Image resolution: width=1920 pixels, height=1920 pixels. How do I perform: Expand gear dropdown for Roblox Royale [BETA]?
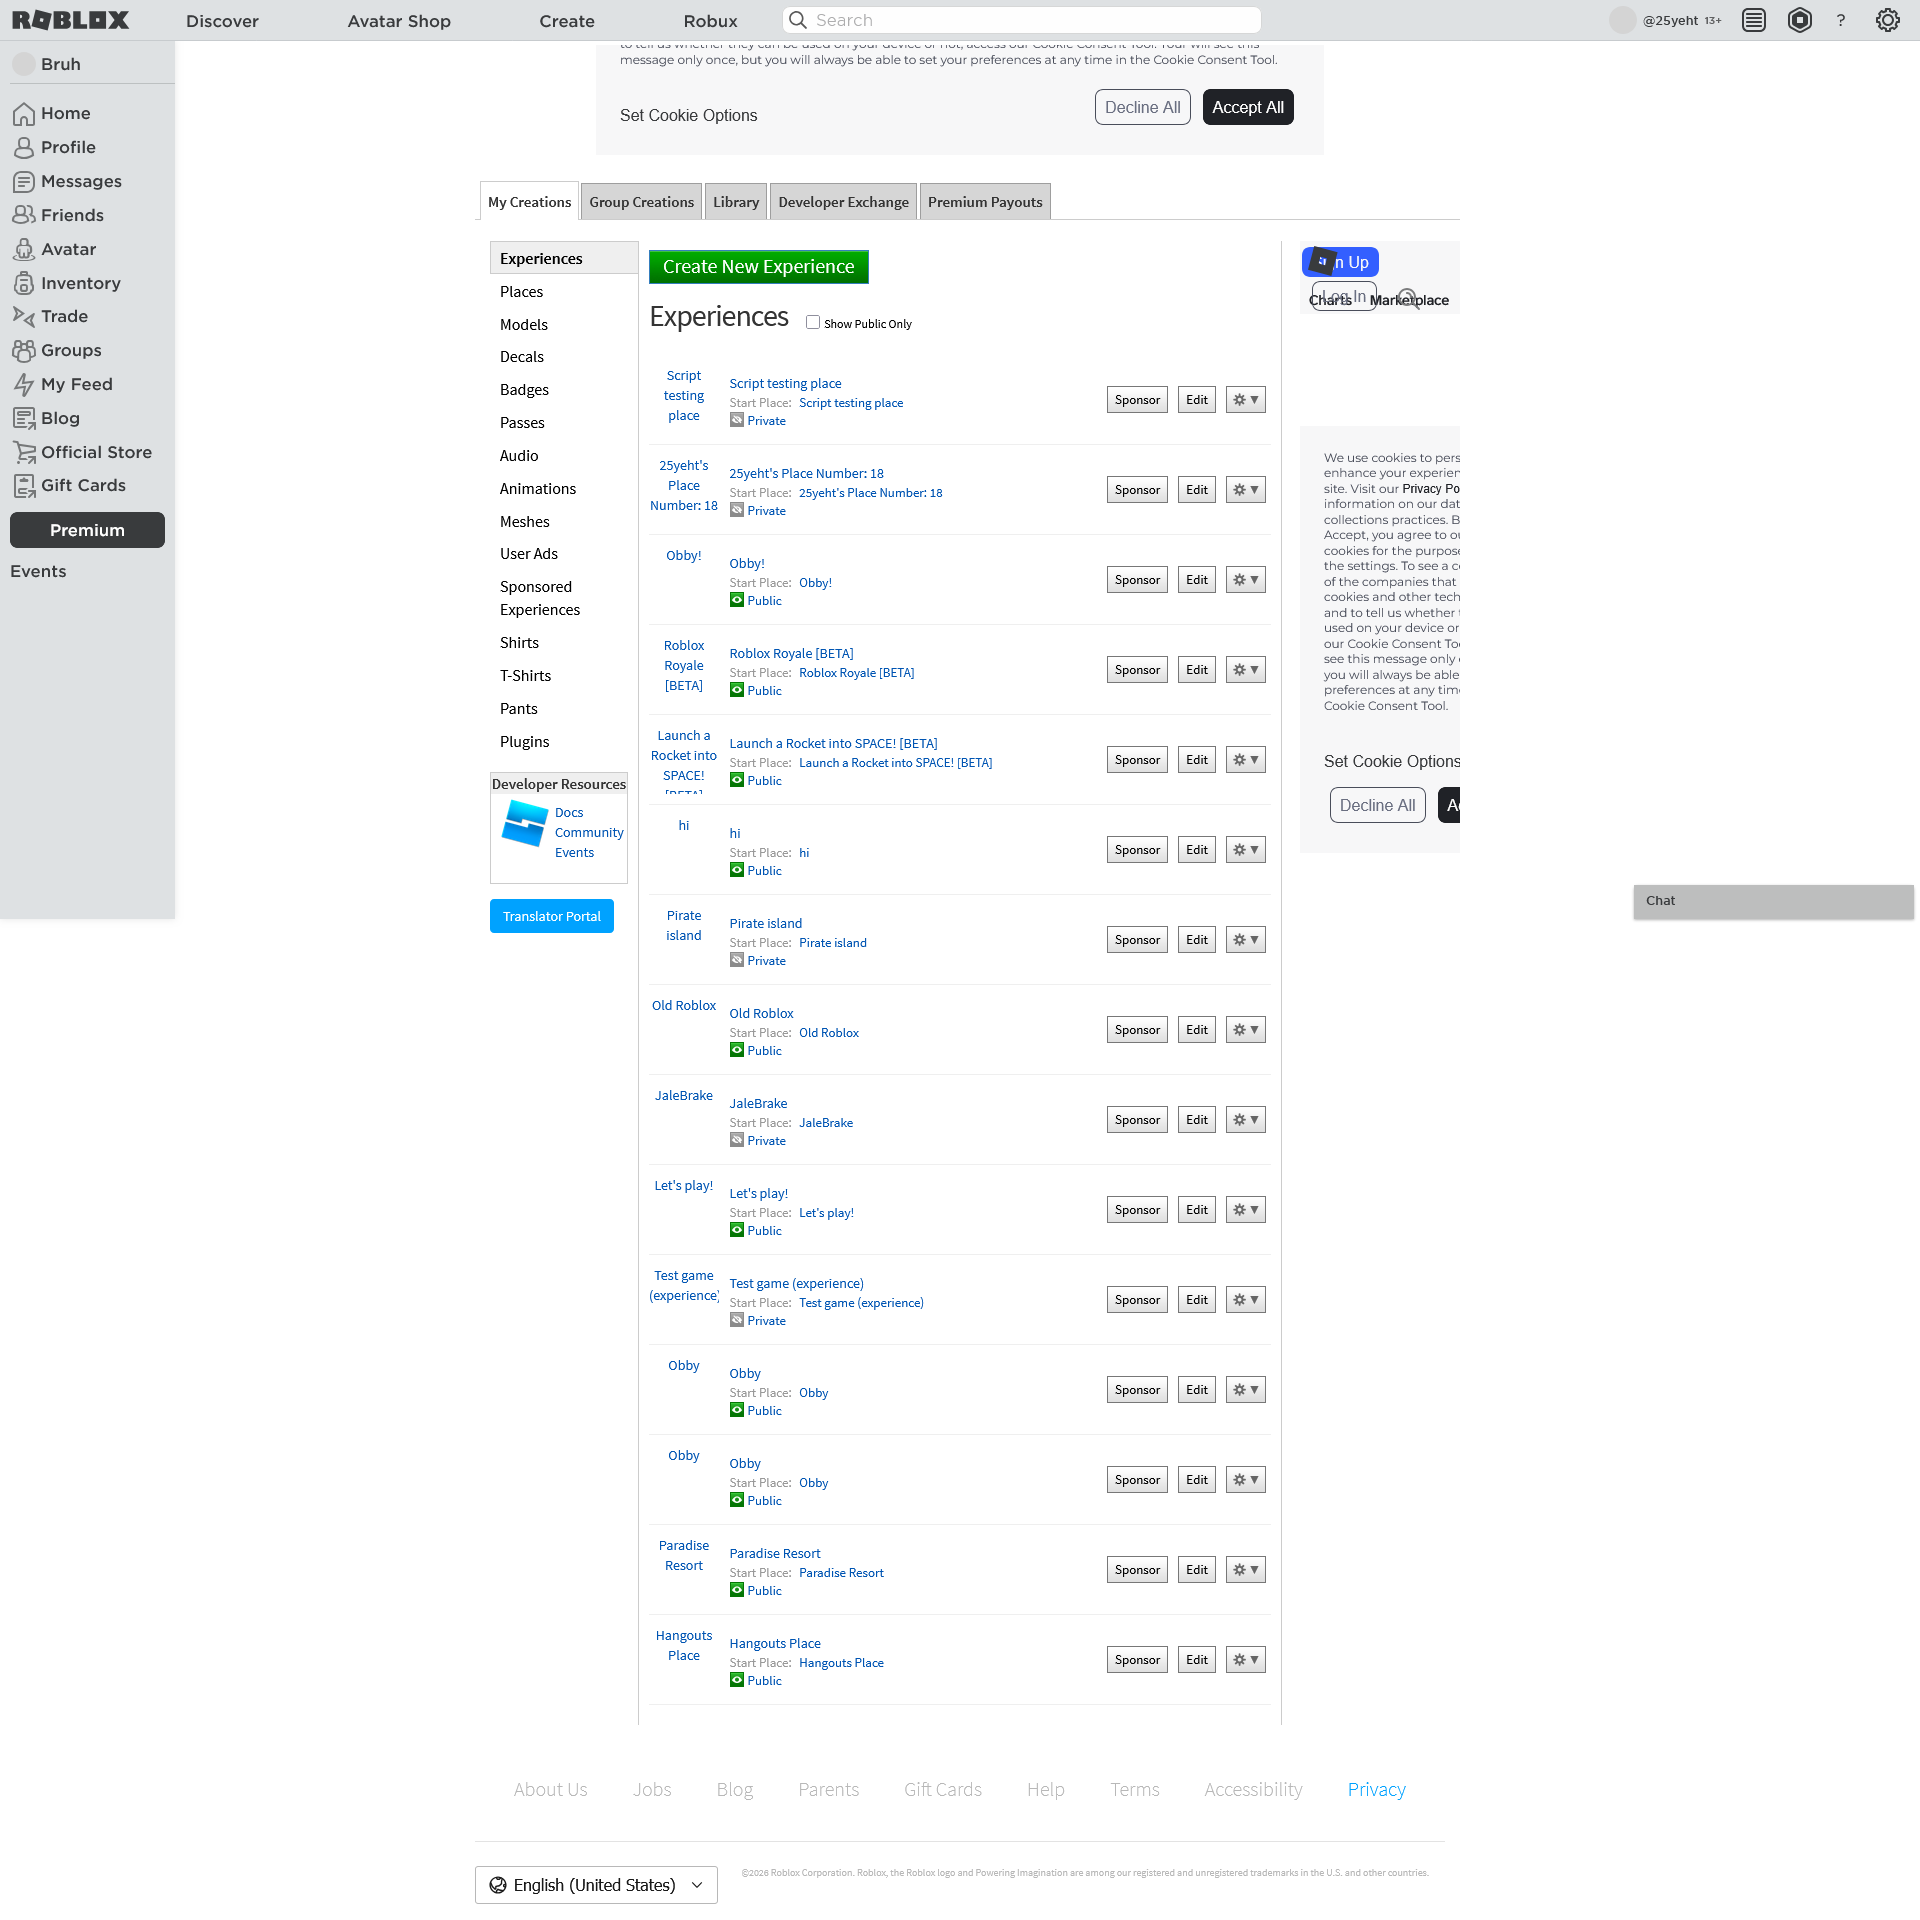pyautogui.click(x=1245, y=670)
